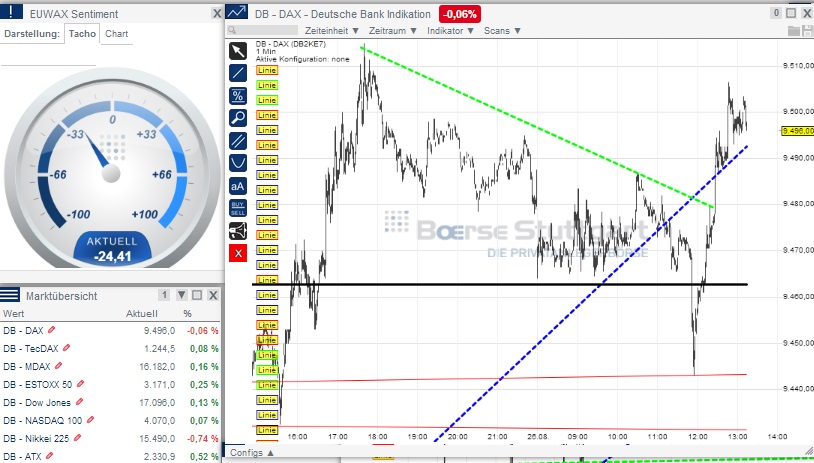The image size is (814, 463).
Task: Select the DB - Dow Jones row
Action: coord(111,402)
